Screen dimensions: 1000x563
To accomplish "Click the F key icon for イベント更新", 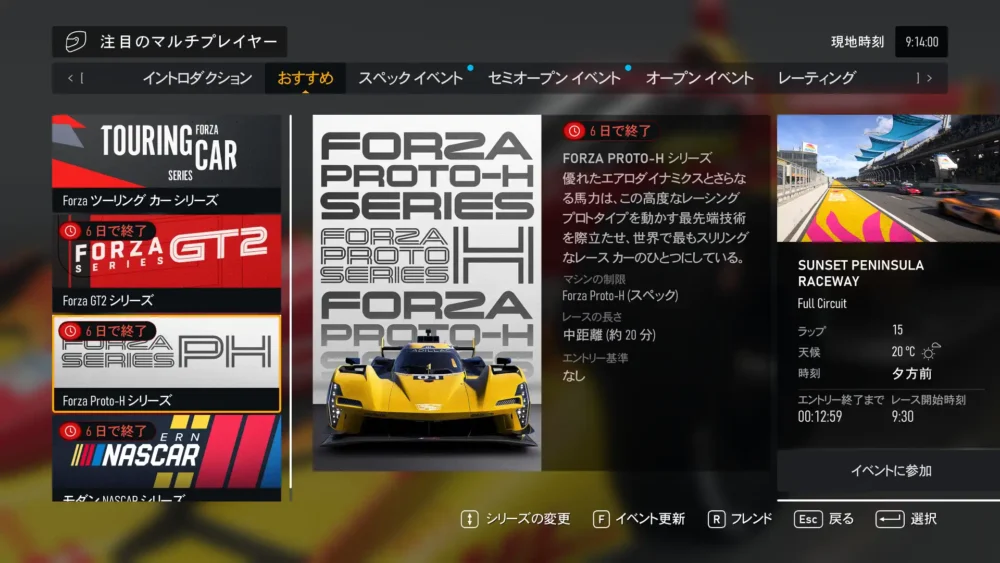I will [x=601, y=519].
